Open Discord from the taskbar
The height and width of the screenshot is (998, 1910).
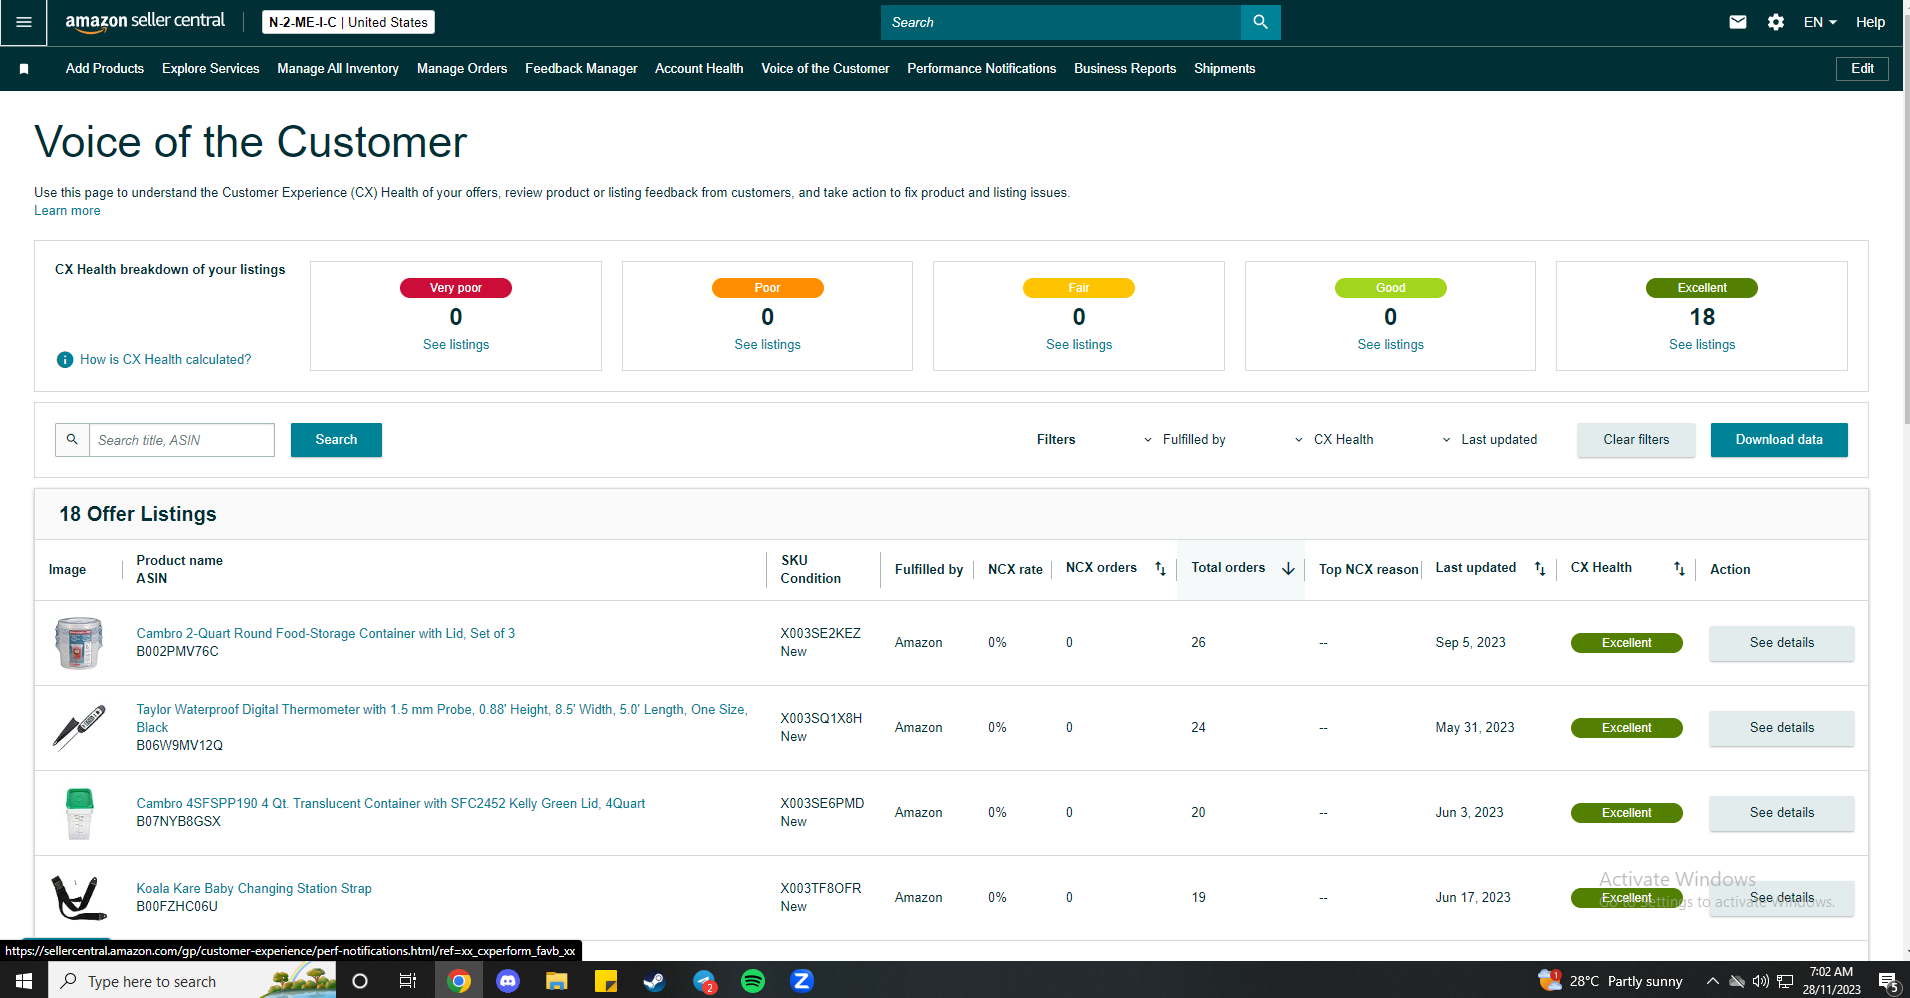click(508, 981)
